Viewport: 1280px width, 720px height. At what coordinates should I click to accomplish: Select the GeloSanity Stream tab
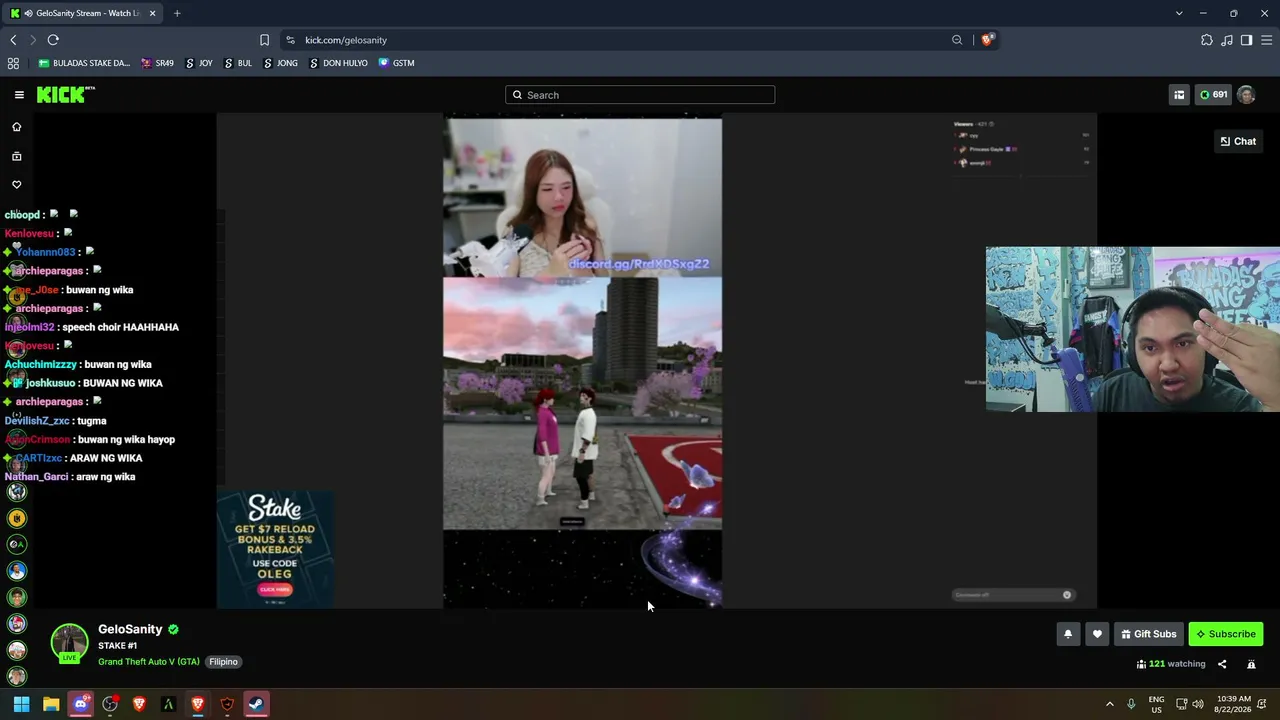[84, 13]
